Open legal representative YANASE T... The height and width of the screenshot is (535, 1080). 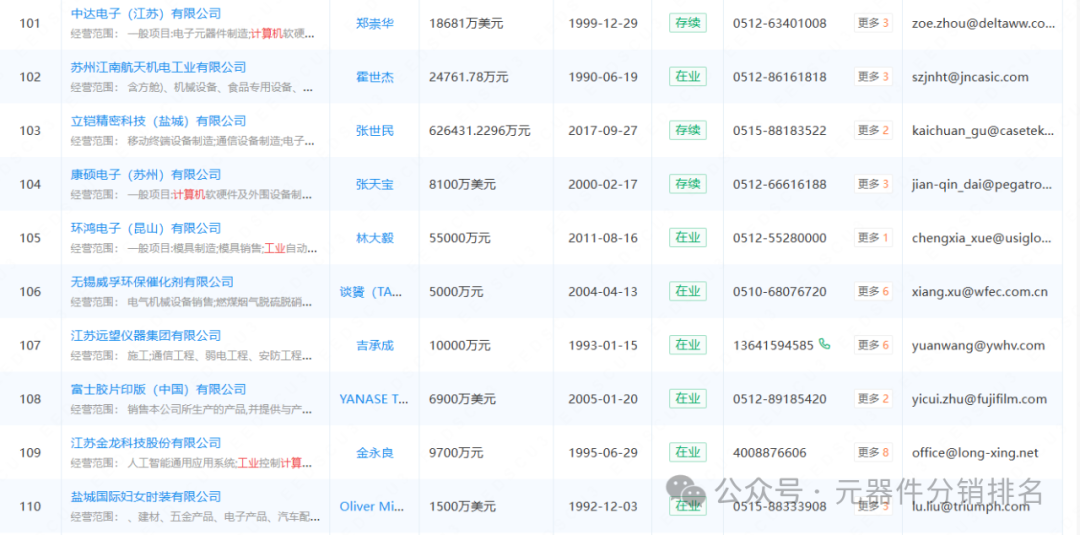point(374,399)
